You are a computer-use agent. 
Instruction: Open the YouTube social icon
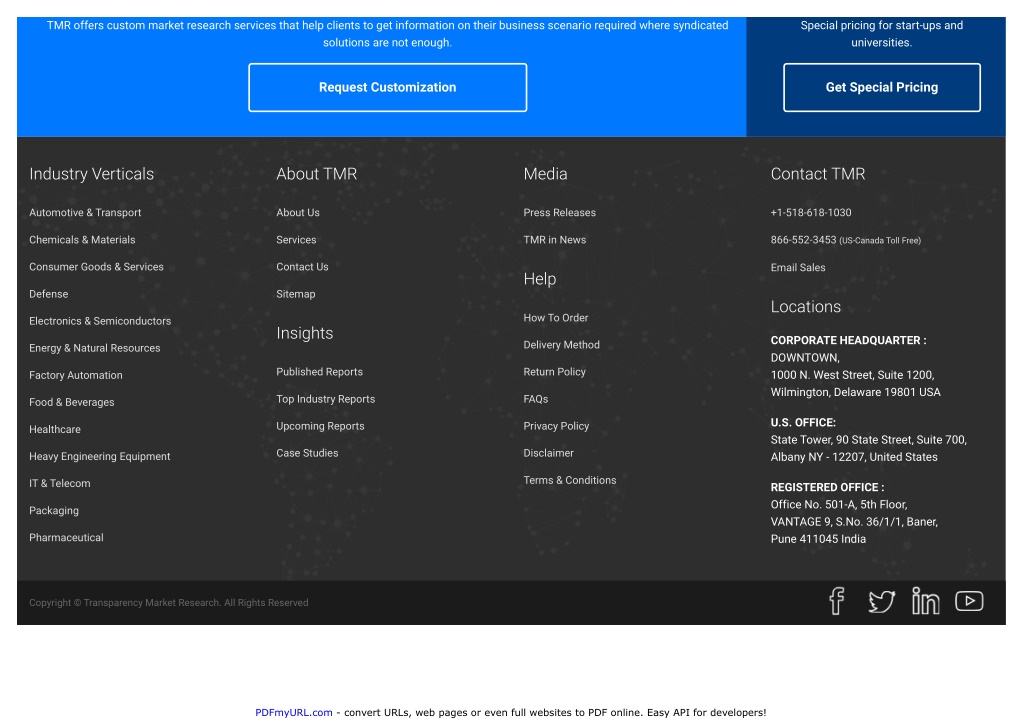[x=969, y=601]
